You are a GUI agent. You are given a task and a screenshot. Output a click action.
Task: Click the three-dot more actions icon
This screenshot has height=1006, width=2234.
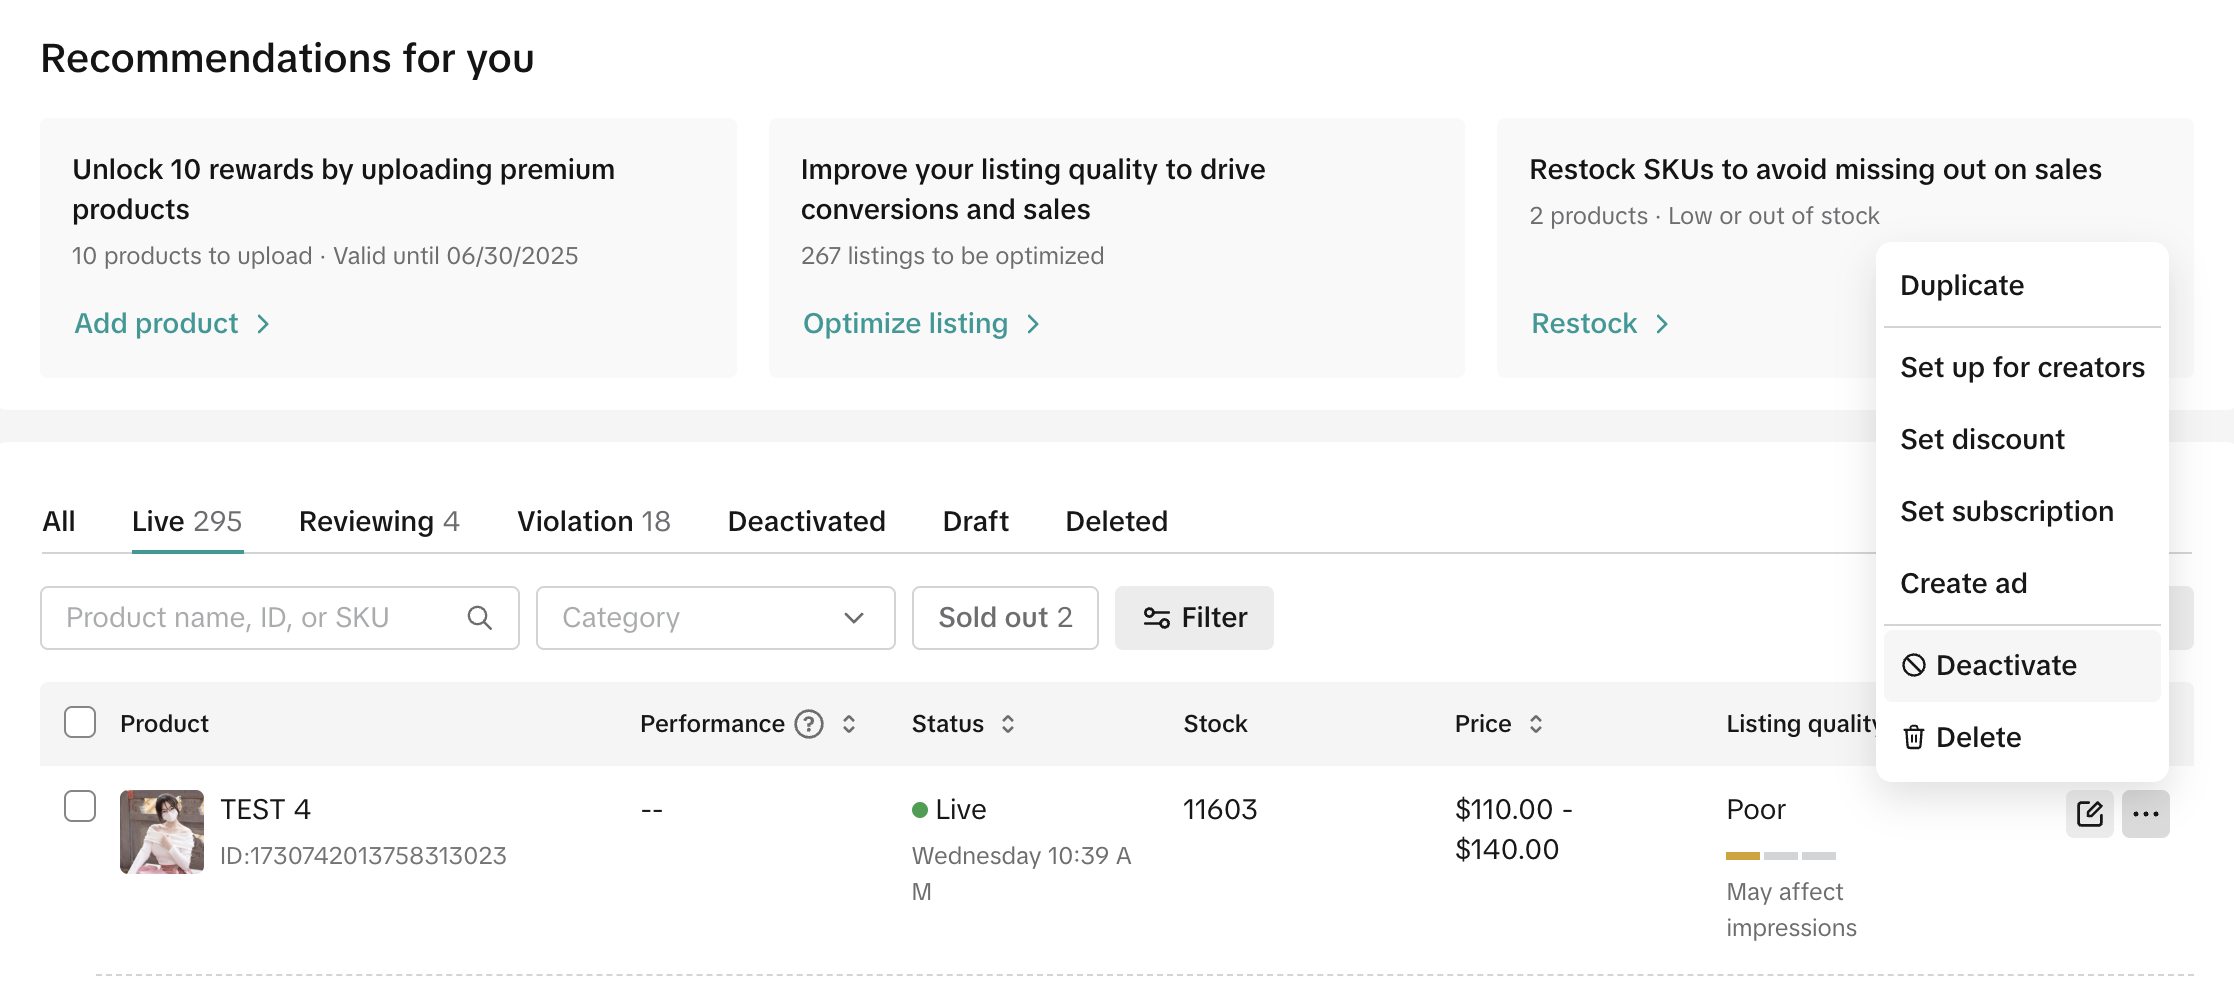[2145, 814]
